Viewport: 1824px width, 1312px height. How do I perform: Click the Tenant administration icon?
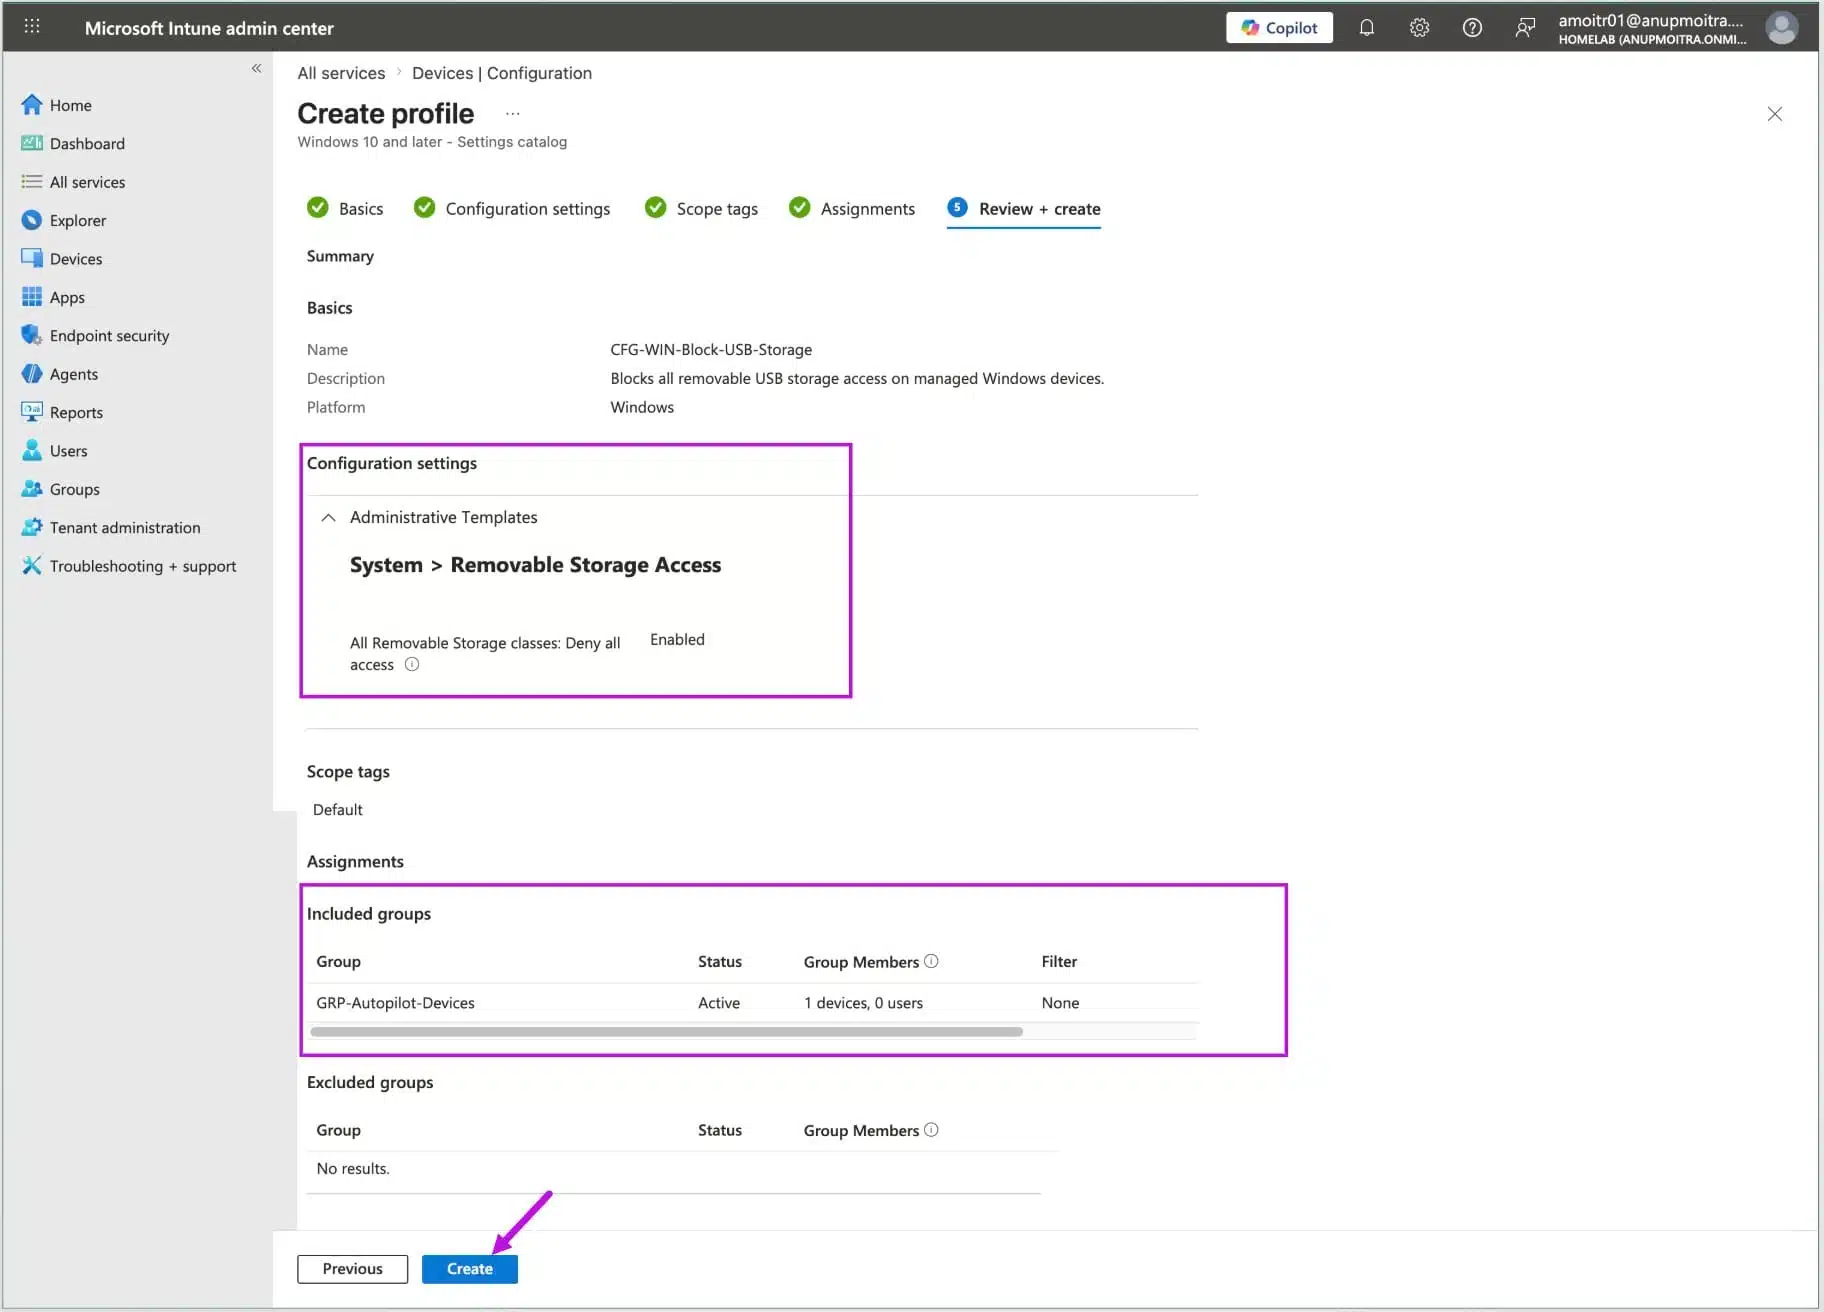(32, 527)
